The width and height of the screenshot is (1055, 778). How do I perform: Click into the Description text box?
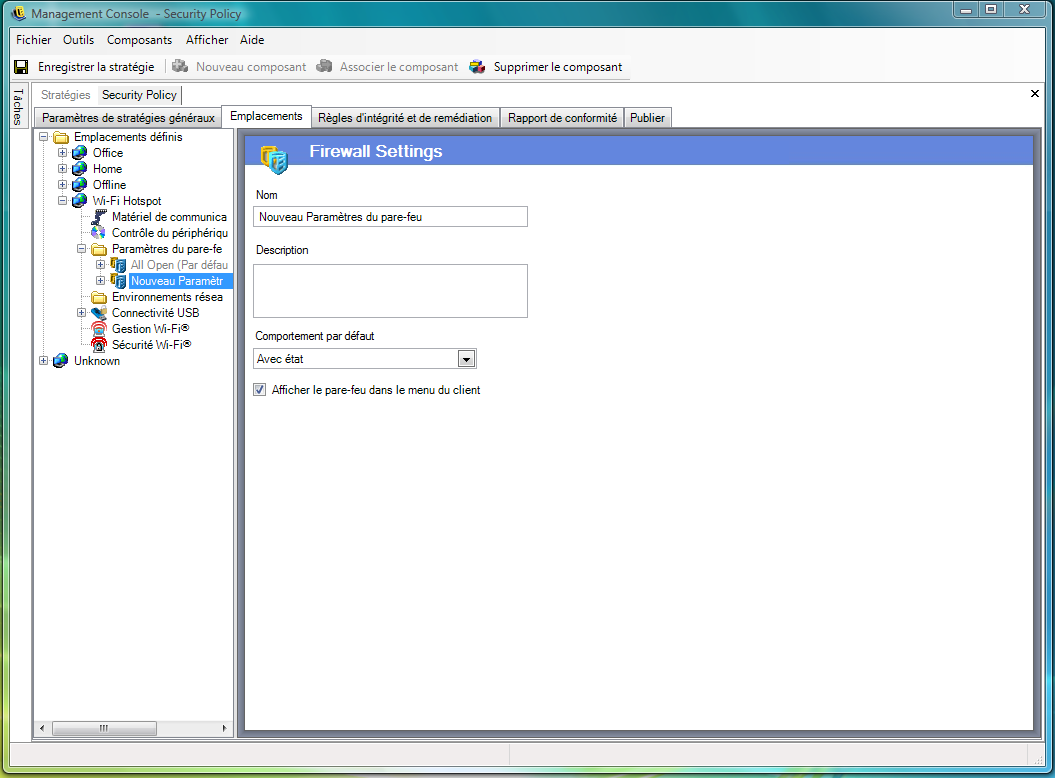390,291
